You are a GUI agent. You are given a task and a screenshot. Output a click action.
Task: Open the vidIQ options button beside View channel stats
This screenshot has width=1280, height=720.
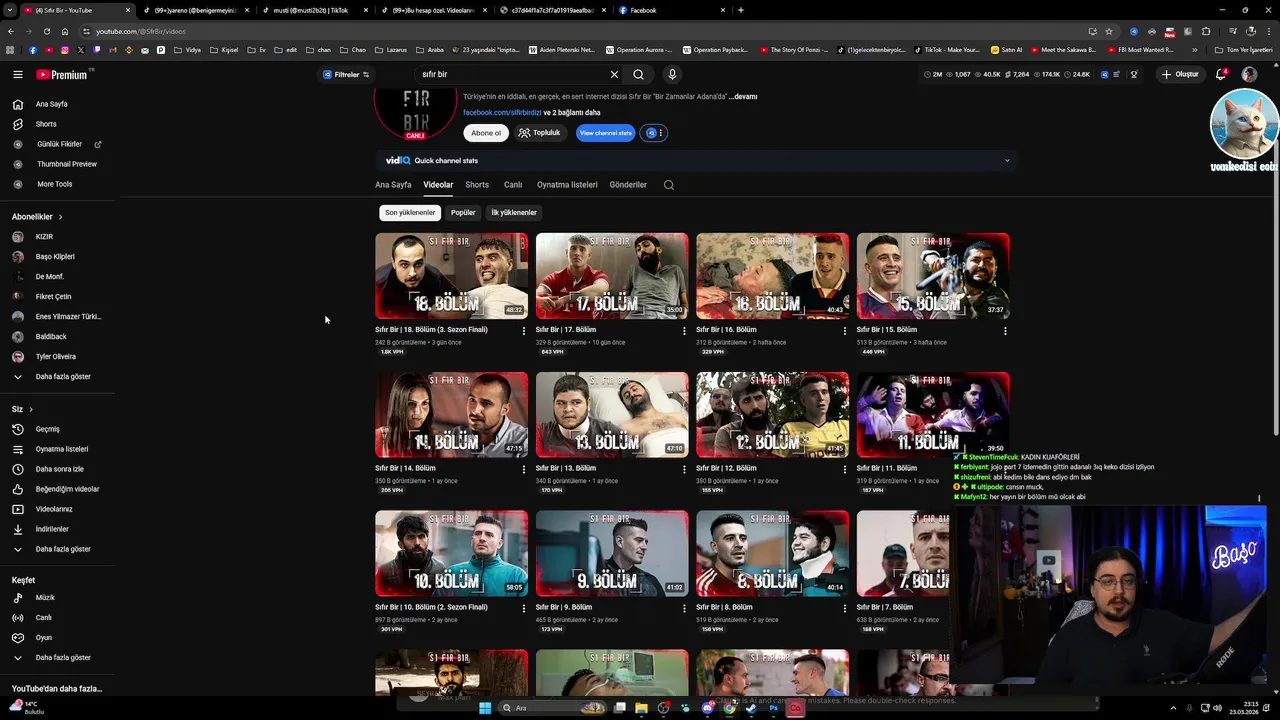click(x=653, y=133)
